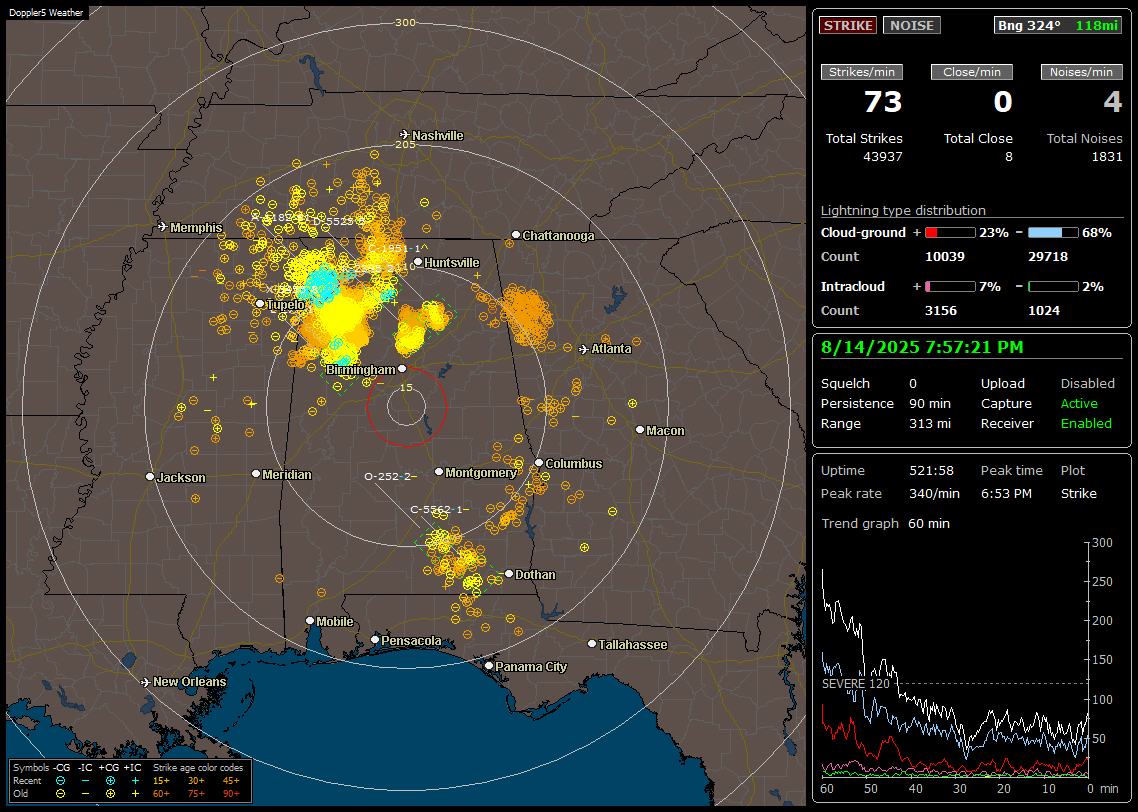Screen dimensions: 1138x812
Task: Click the Macon city dot marker
Action: [x=640, y=430]
